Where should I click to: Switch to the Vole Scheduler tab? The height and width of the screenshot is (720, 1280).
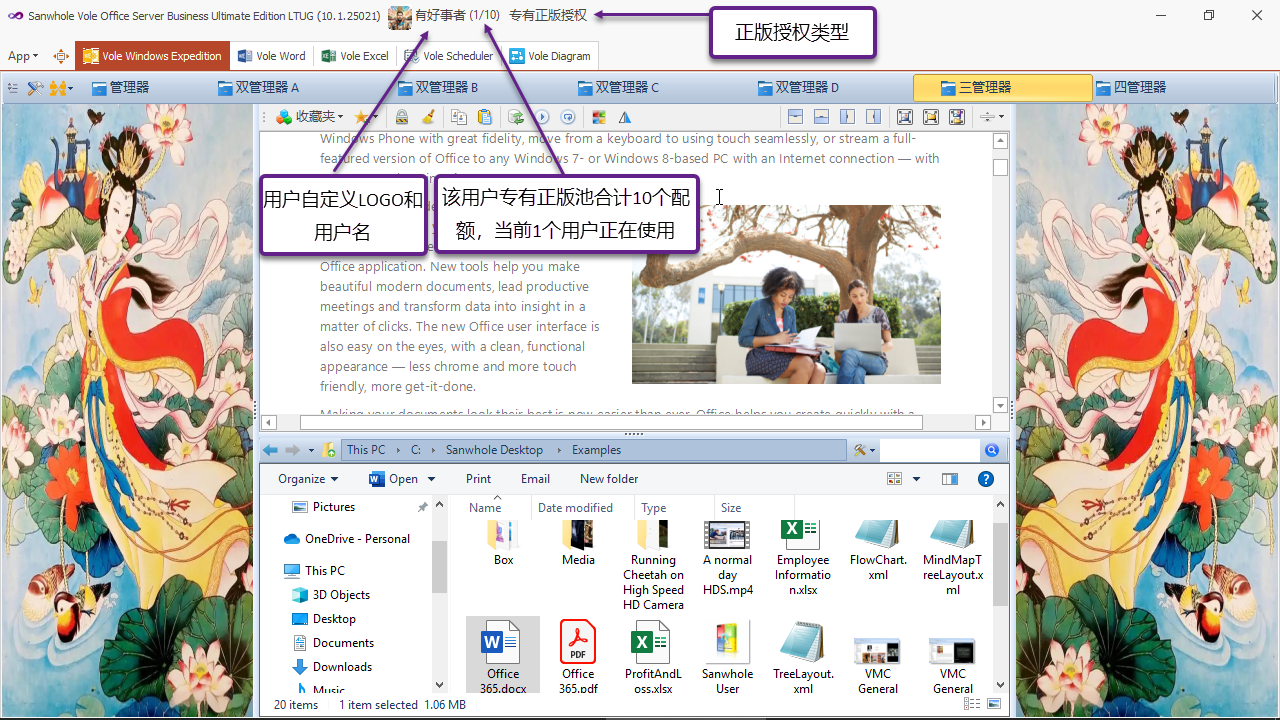click(448, 56)
